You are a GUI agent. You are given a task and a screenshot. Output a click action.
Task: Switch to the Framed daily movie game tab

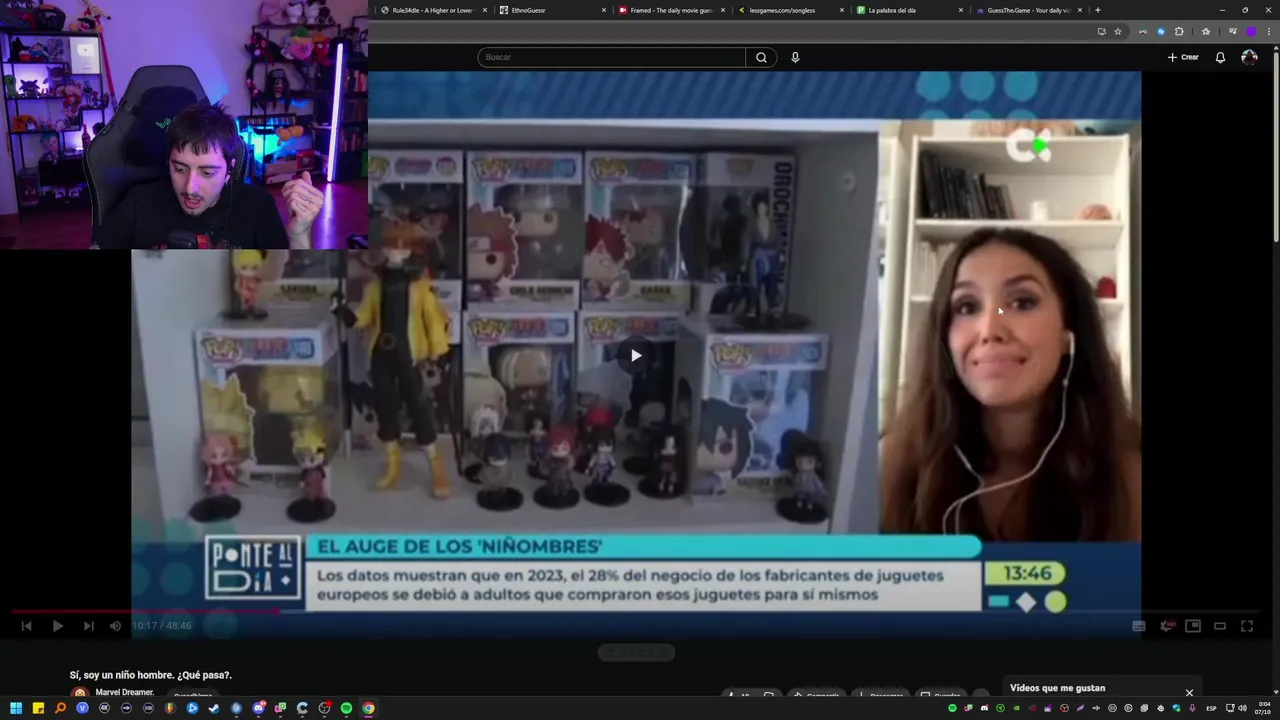coord(671,10)
